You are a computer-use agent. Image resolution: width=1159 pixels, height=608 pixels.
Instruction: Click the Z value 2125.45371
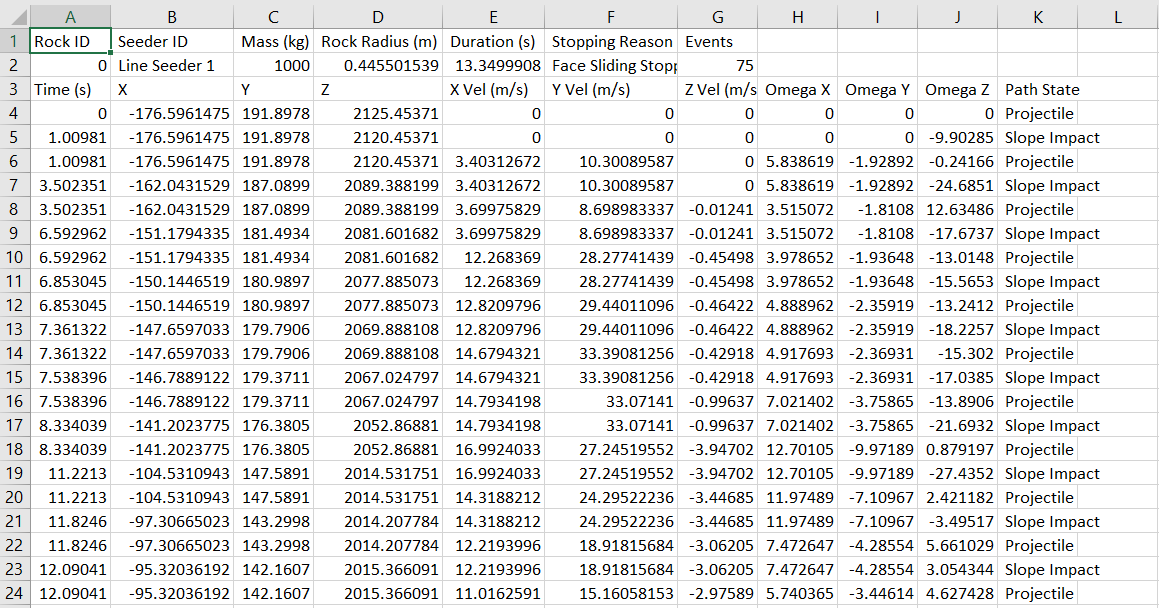[x=378, y=113]
